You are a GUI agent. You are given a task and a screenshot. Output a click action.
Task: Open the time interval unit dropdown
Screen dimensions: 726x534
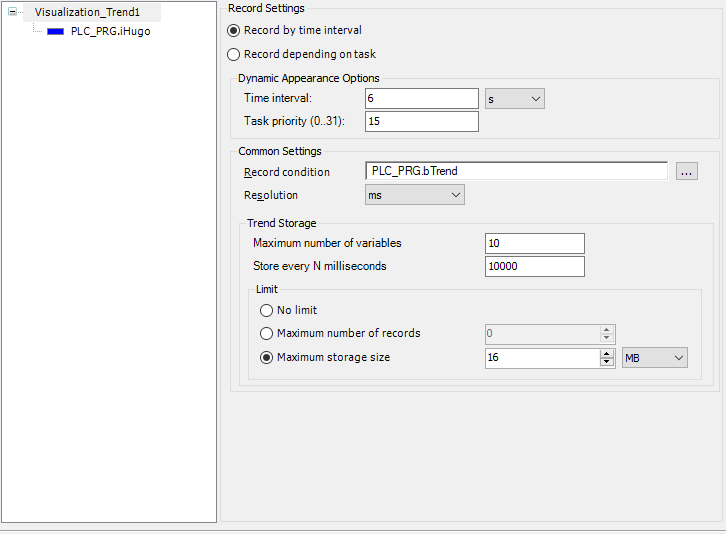tap(515, 99)
